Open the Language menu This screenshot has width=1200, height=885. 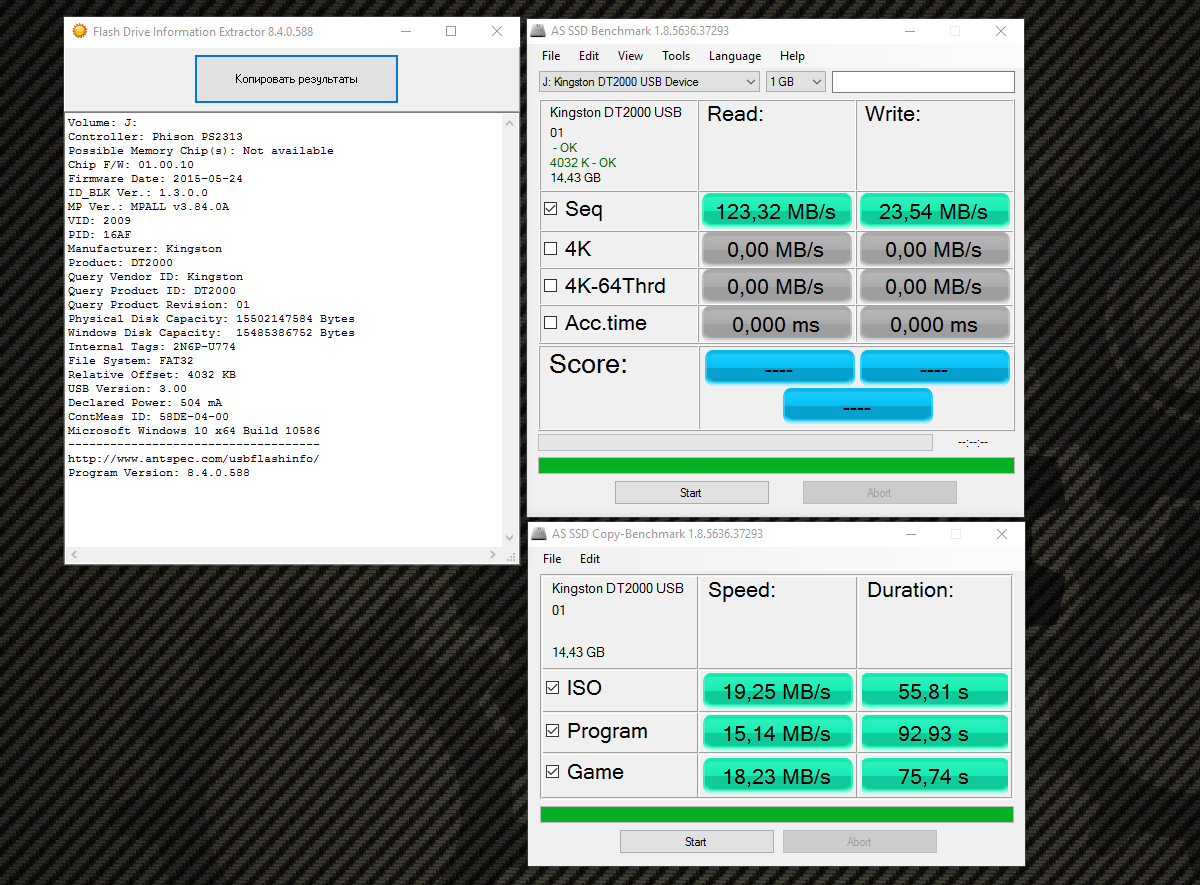(735, 56)
